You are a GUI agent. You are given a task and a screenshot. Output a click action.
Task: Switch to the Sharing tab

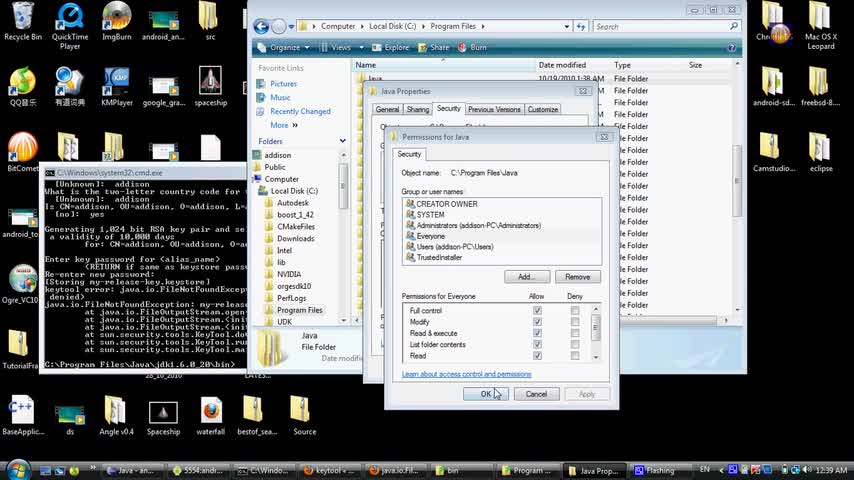[x=418, y=110]
